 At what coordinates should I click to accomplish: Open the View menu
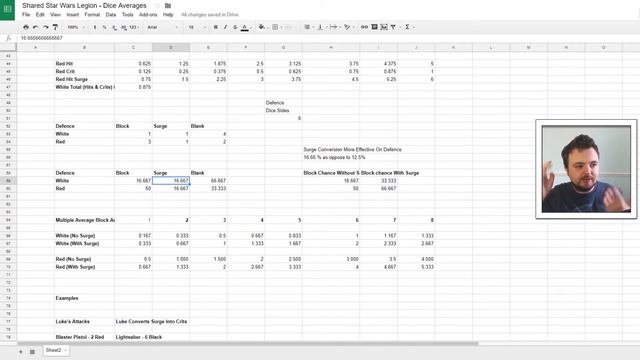55,15
